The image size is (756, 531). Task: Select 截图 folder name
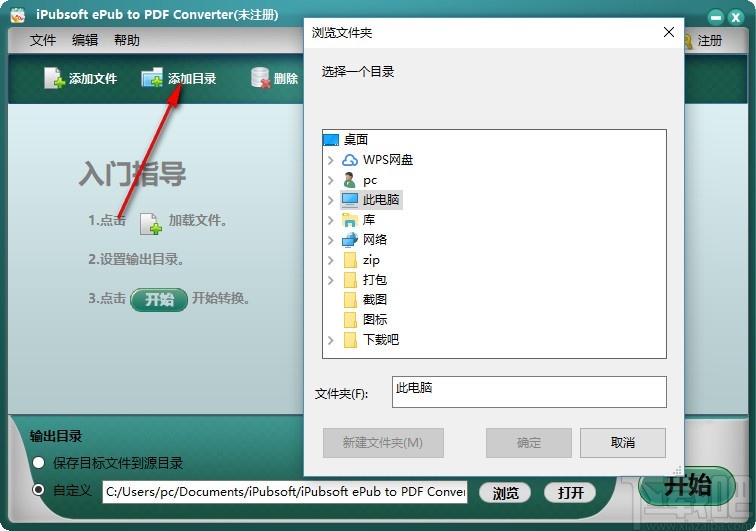click(x=375, y=300)
